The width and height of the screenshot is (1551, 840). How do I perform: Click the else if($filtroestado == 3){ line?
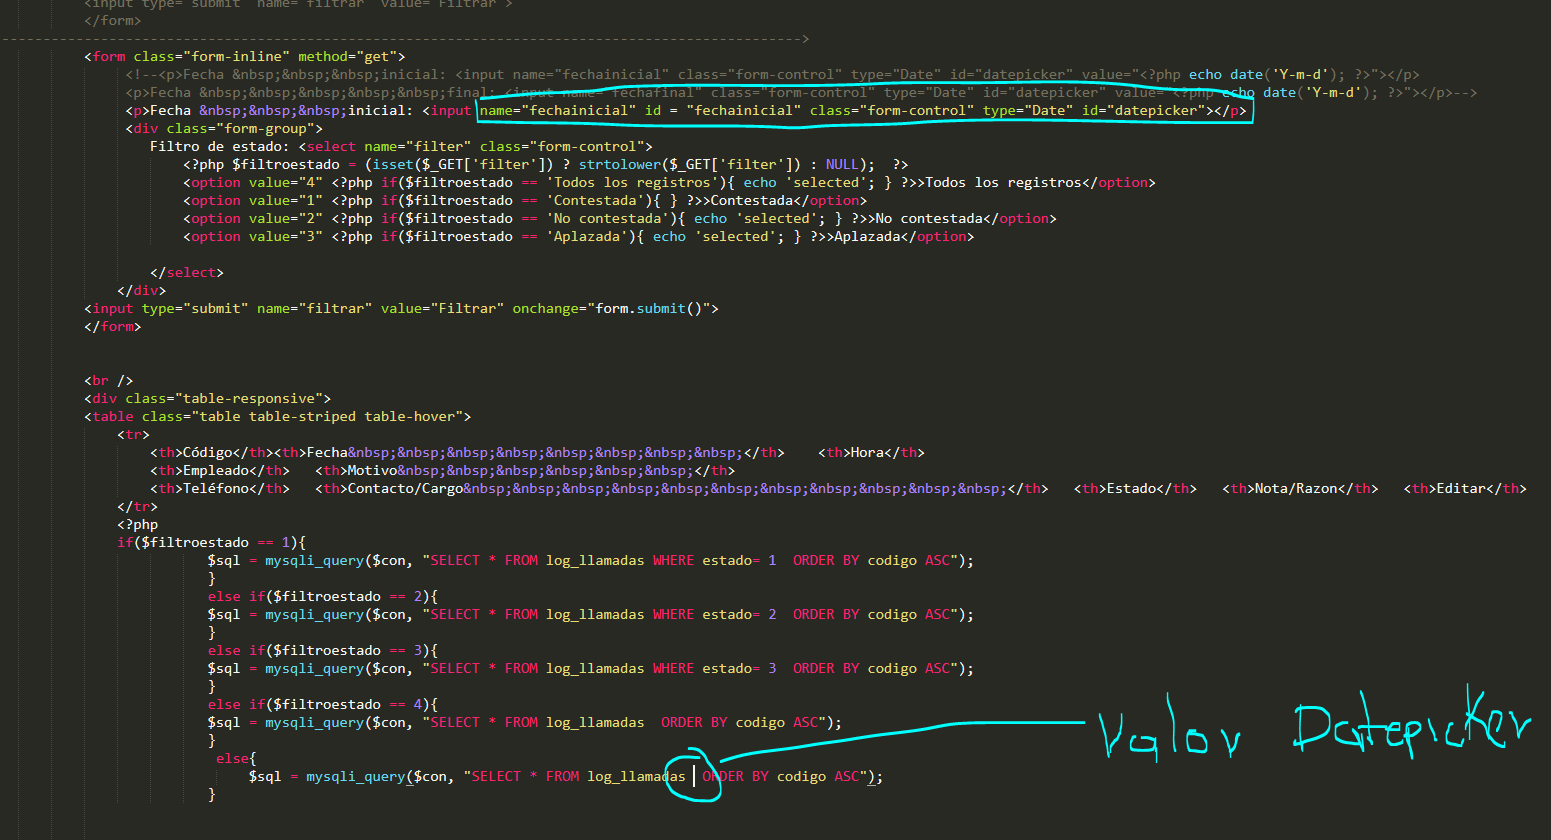coord(323,650)
